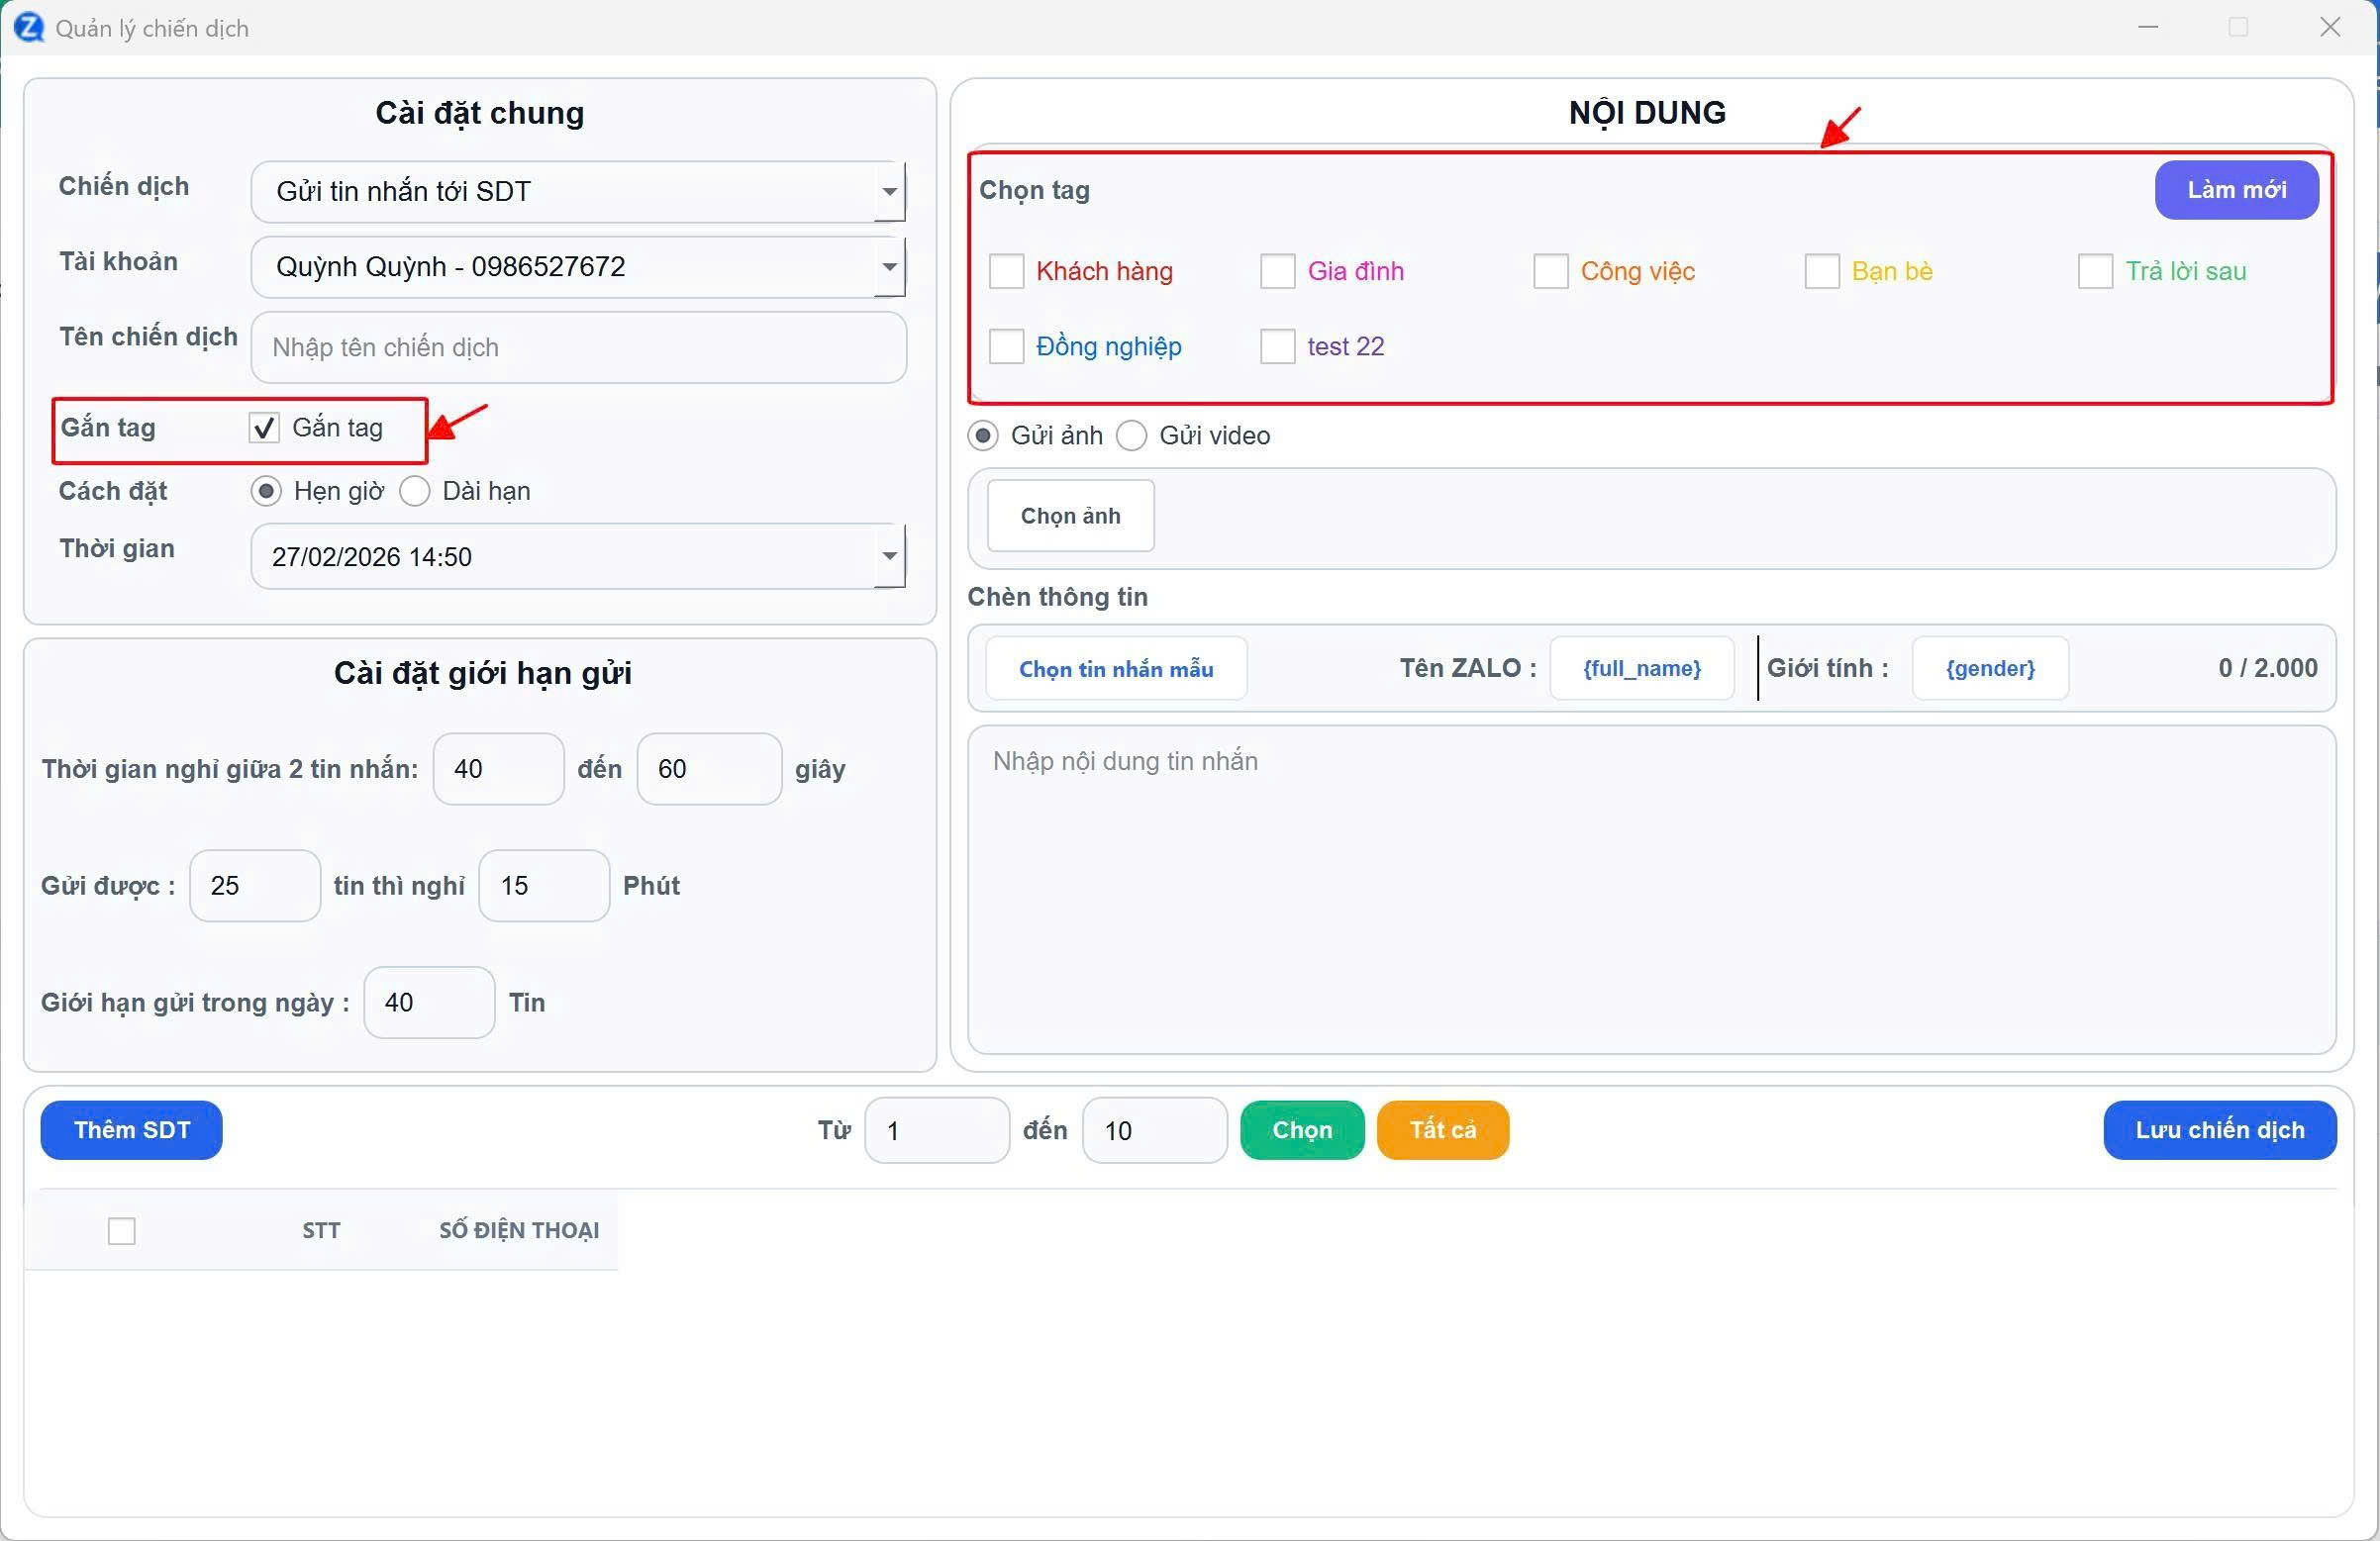Viewport: 2380px width, 1541px height.
Task: Focus the Tên chiến dịch input field
Action: (578, 347)
